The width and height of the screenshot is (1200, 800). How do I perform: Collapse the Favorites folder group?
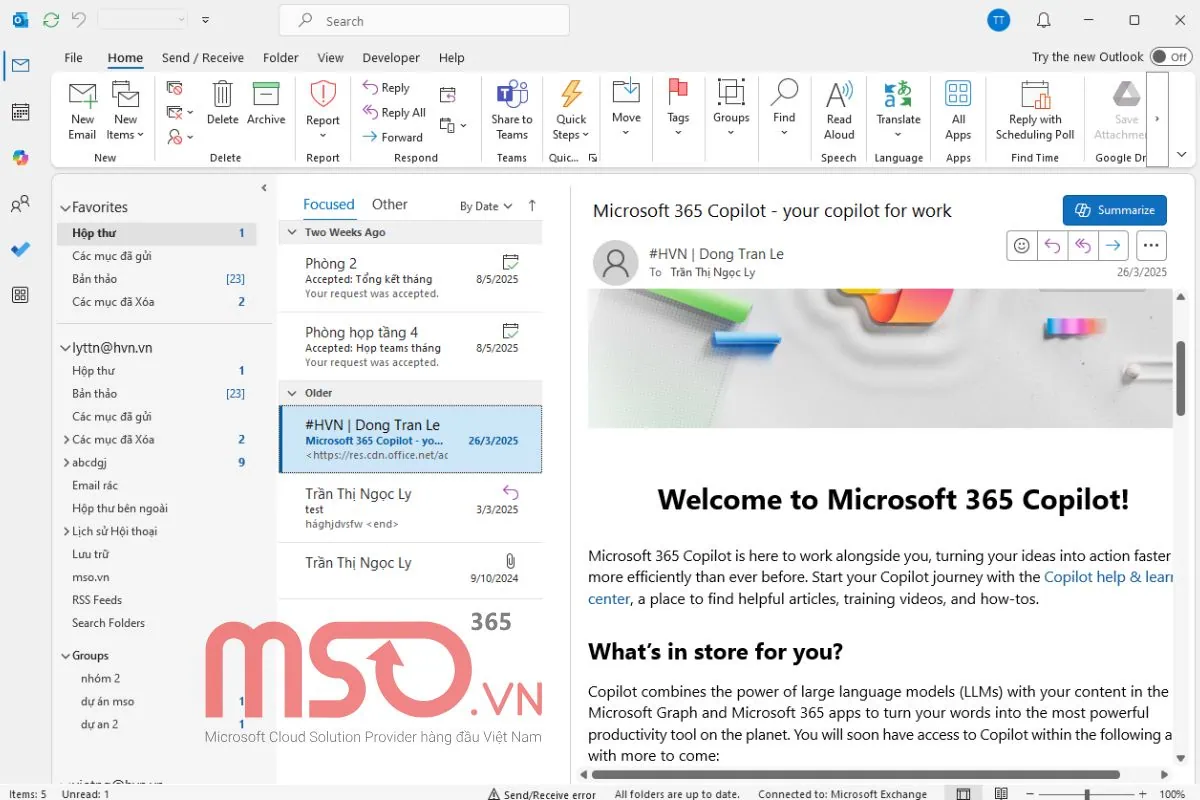[x=66, y=208]
